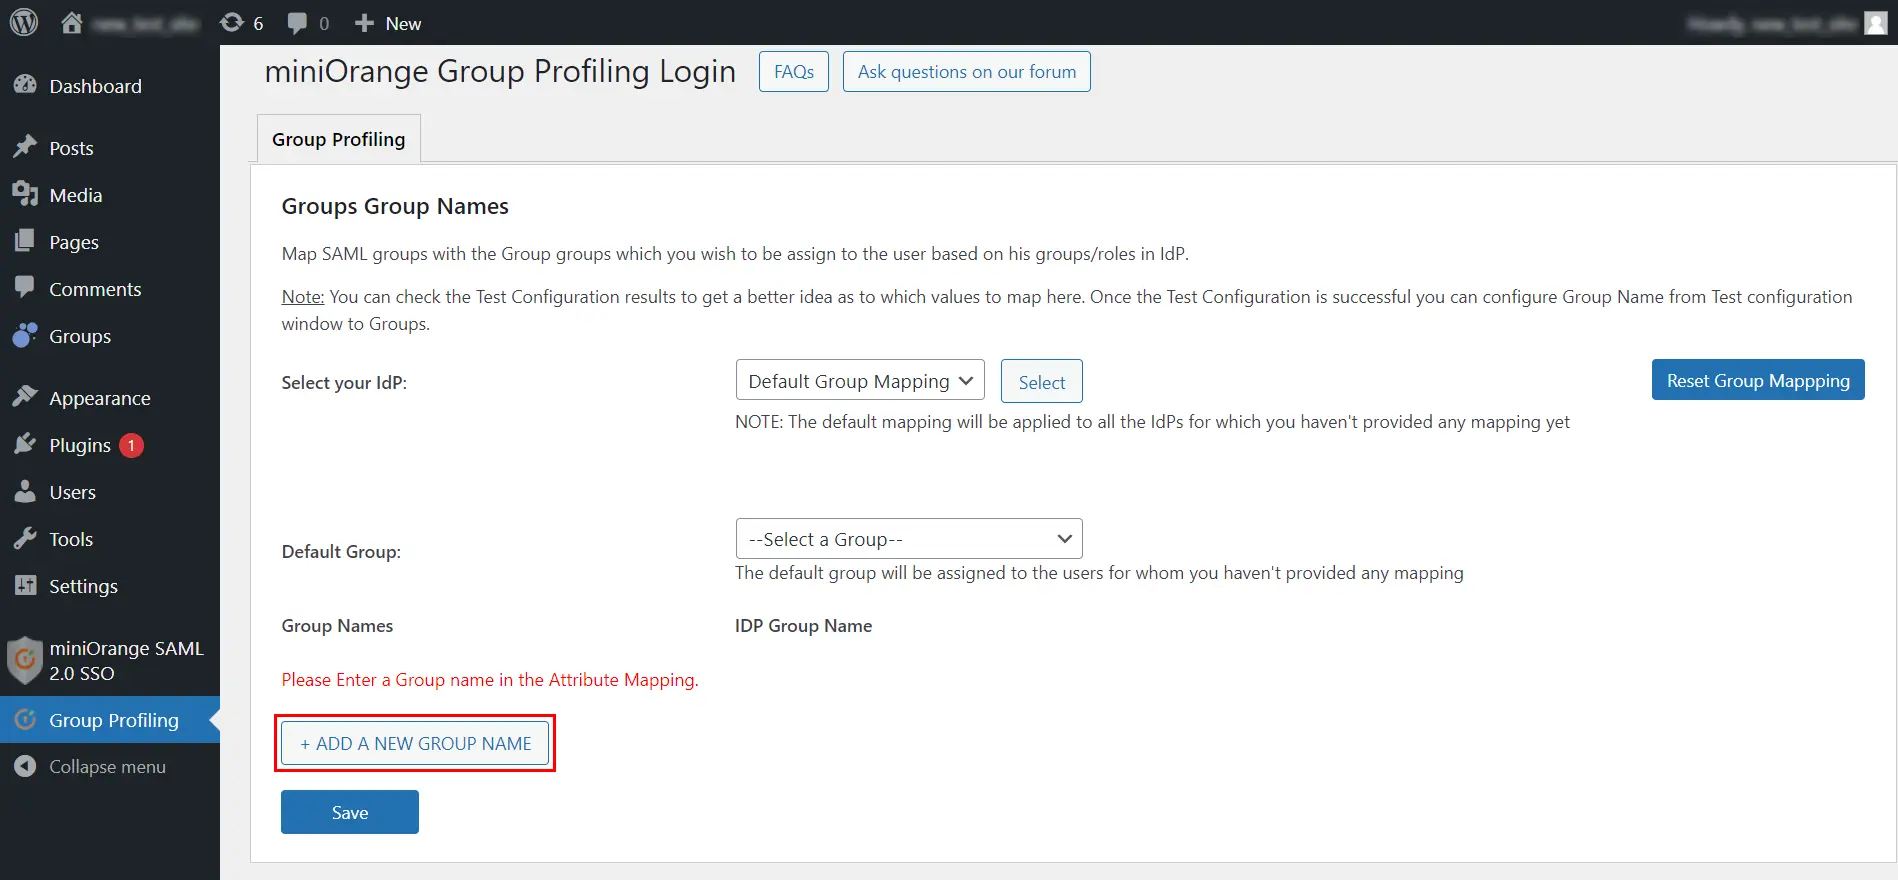Click the Select your IdP: label
This screenshot has width=1898, height=880.
tap(344, 383)
